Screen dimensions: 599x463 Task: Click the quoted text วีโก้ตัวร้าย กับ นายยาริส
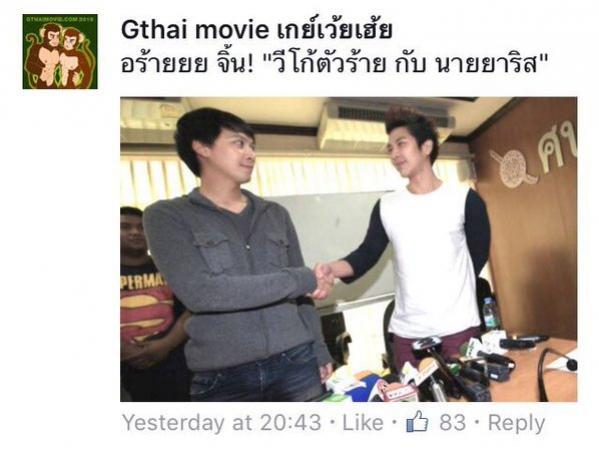point(406,64)
